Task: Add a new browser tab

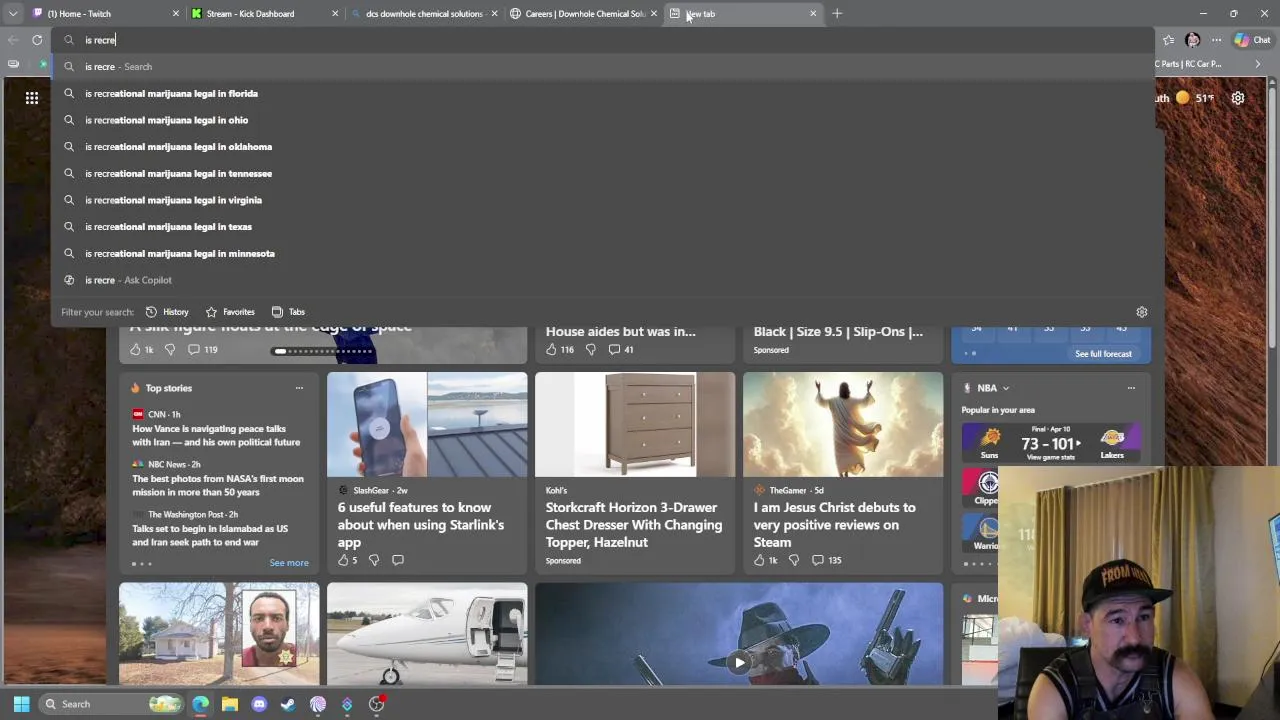Action: click(x=837, y=14)
